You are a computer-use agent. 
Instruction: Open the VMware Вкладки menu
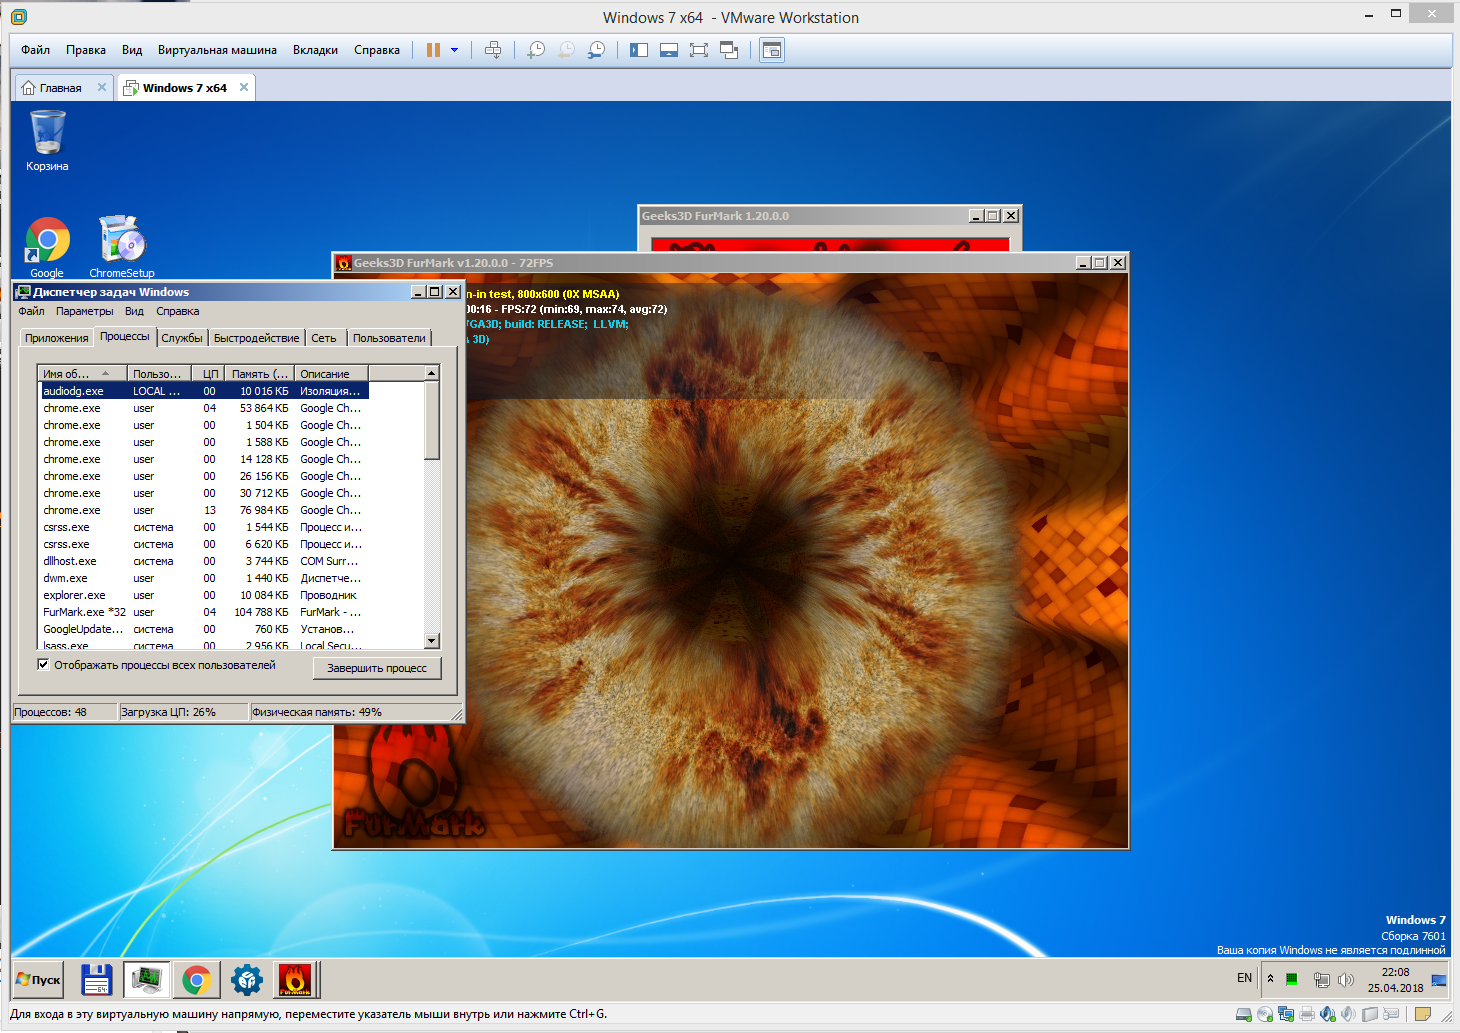pos(315,50)
